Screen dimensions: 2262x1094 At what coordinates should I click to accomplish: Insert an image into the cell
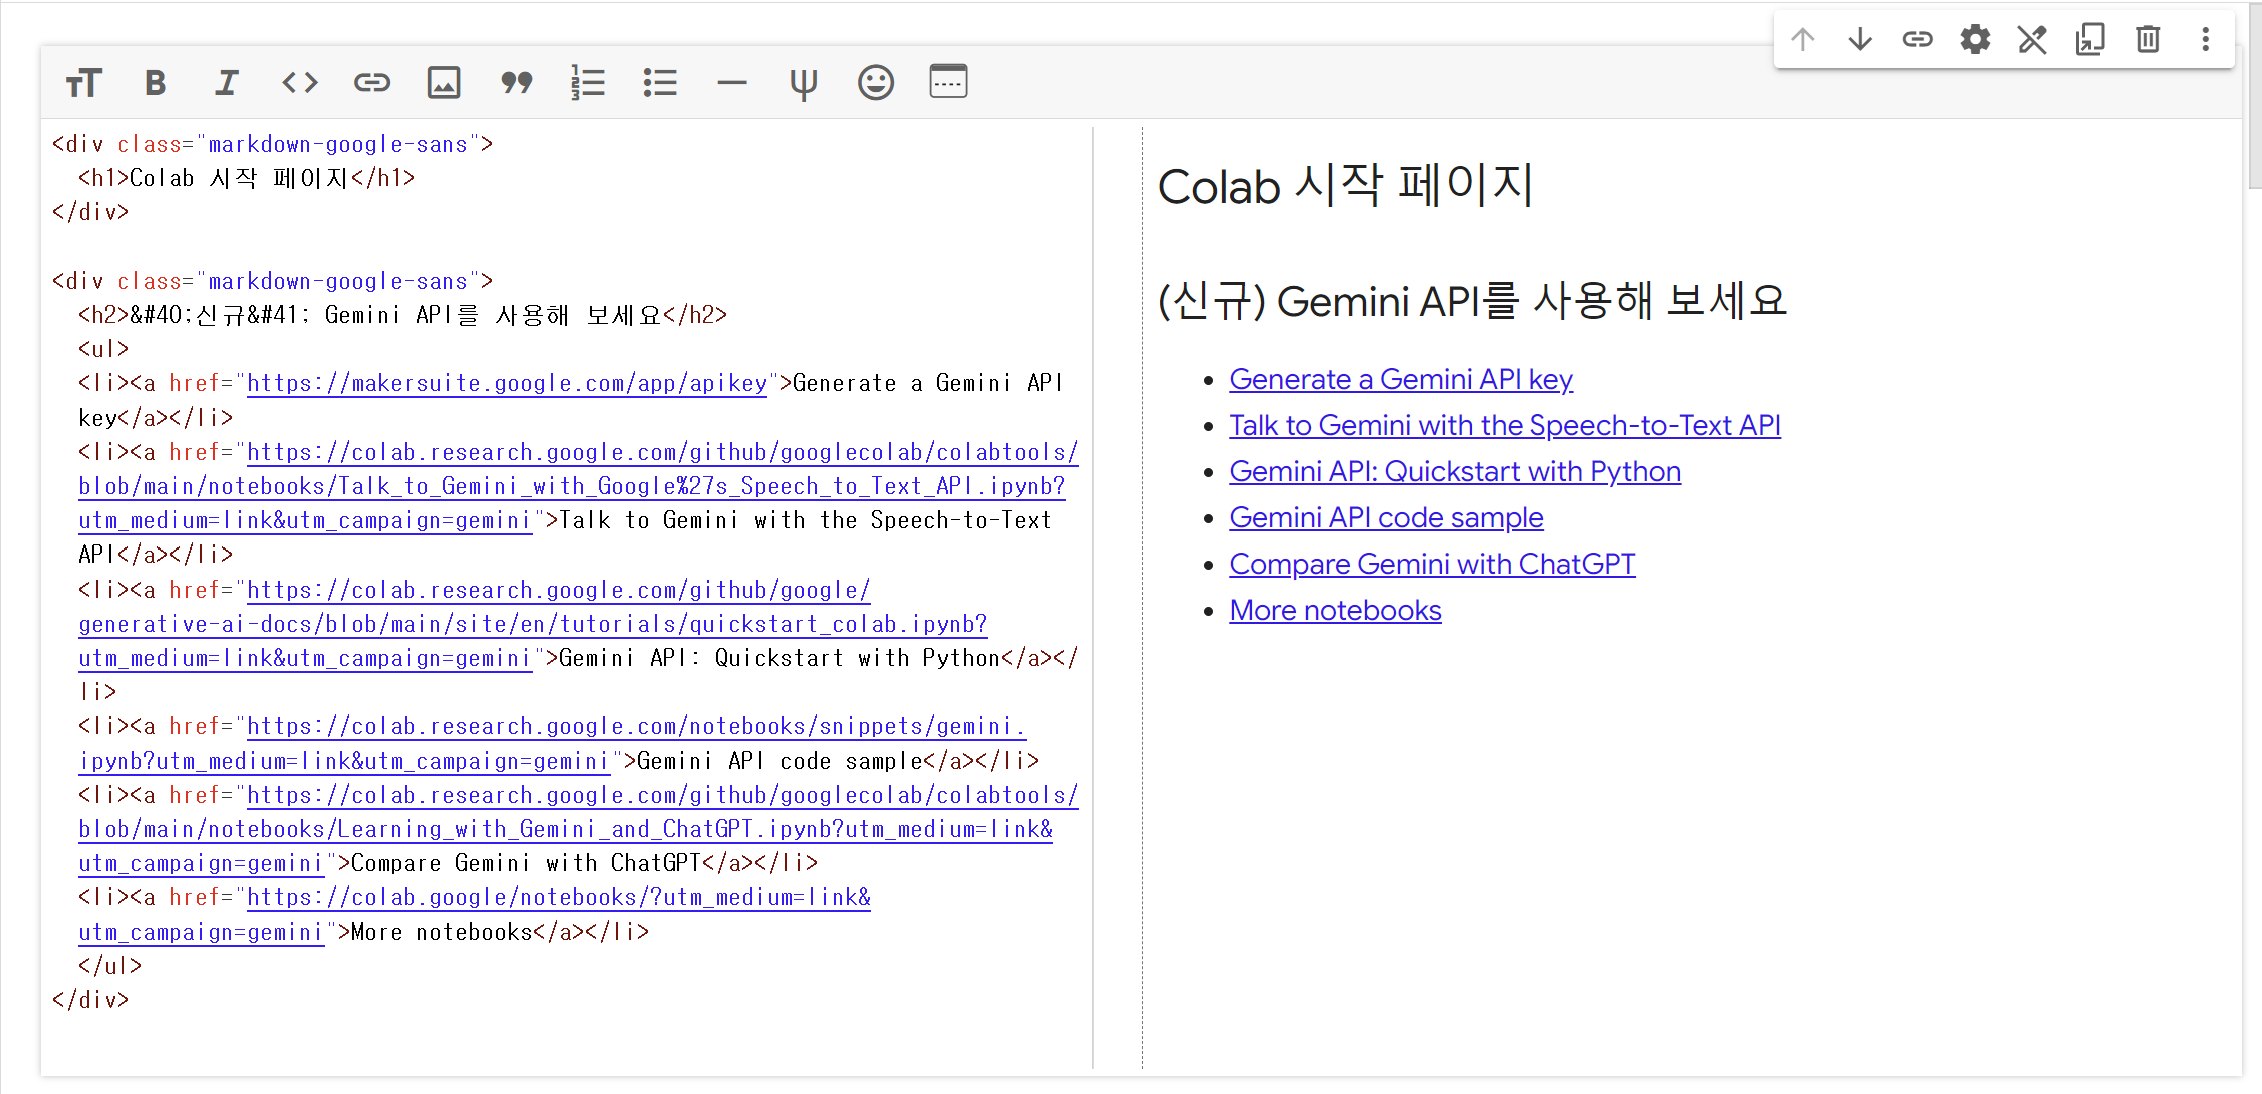point(444,82)
